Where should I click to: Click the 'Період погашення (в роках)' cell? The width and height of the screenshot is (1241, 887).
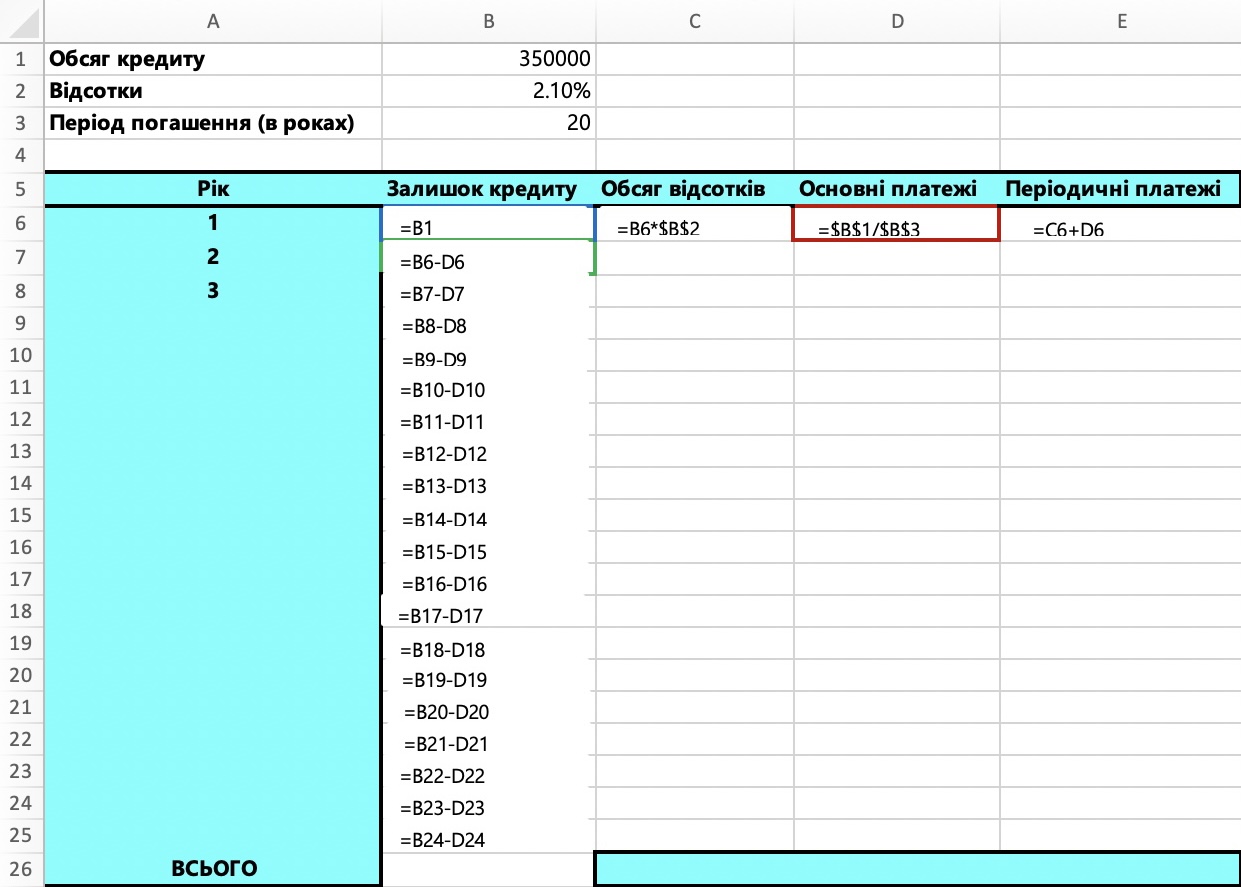tap(213, 124)
